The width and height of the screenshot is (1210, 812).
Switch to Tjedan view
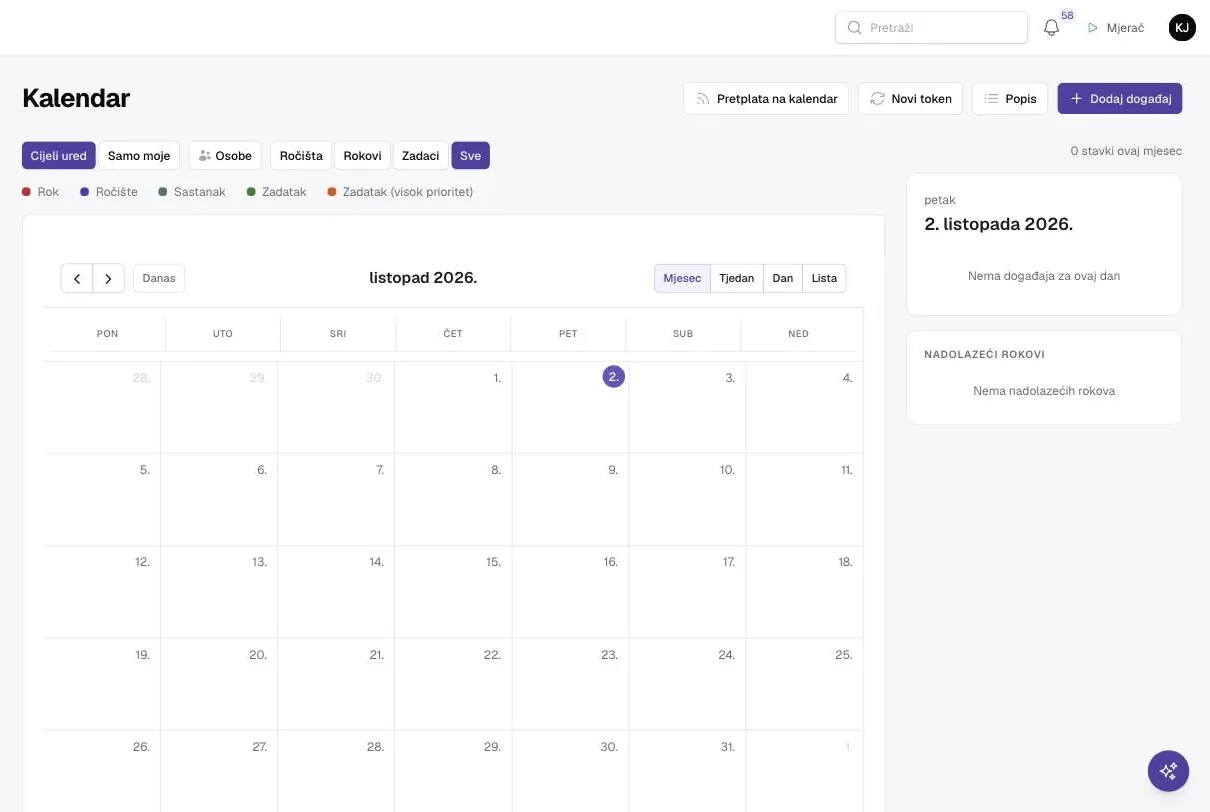pos(737,278)
